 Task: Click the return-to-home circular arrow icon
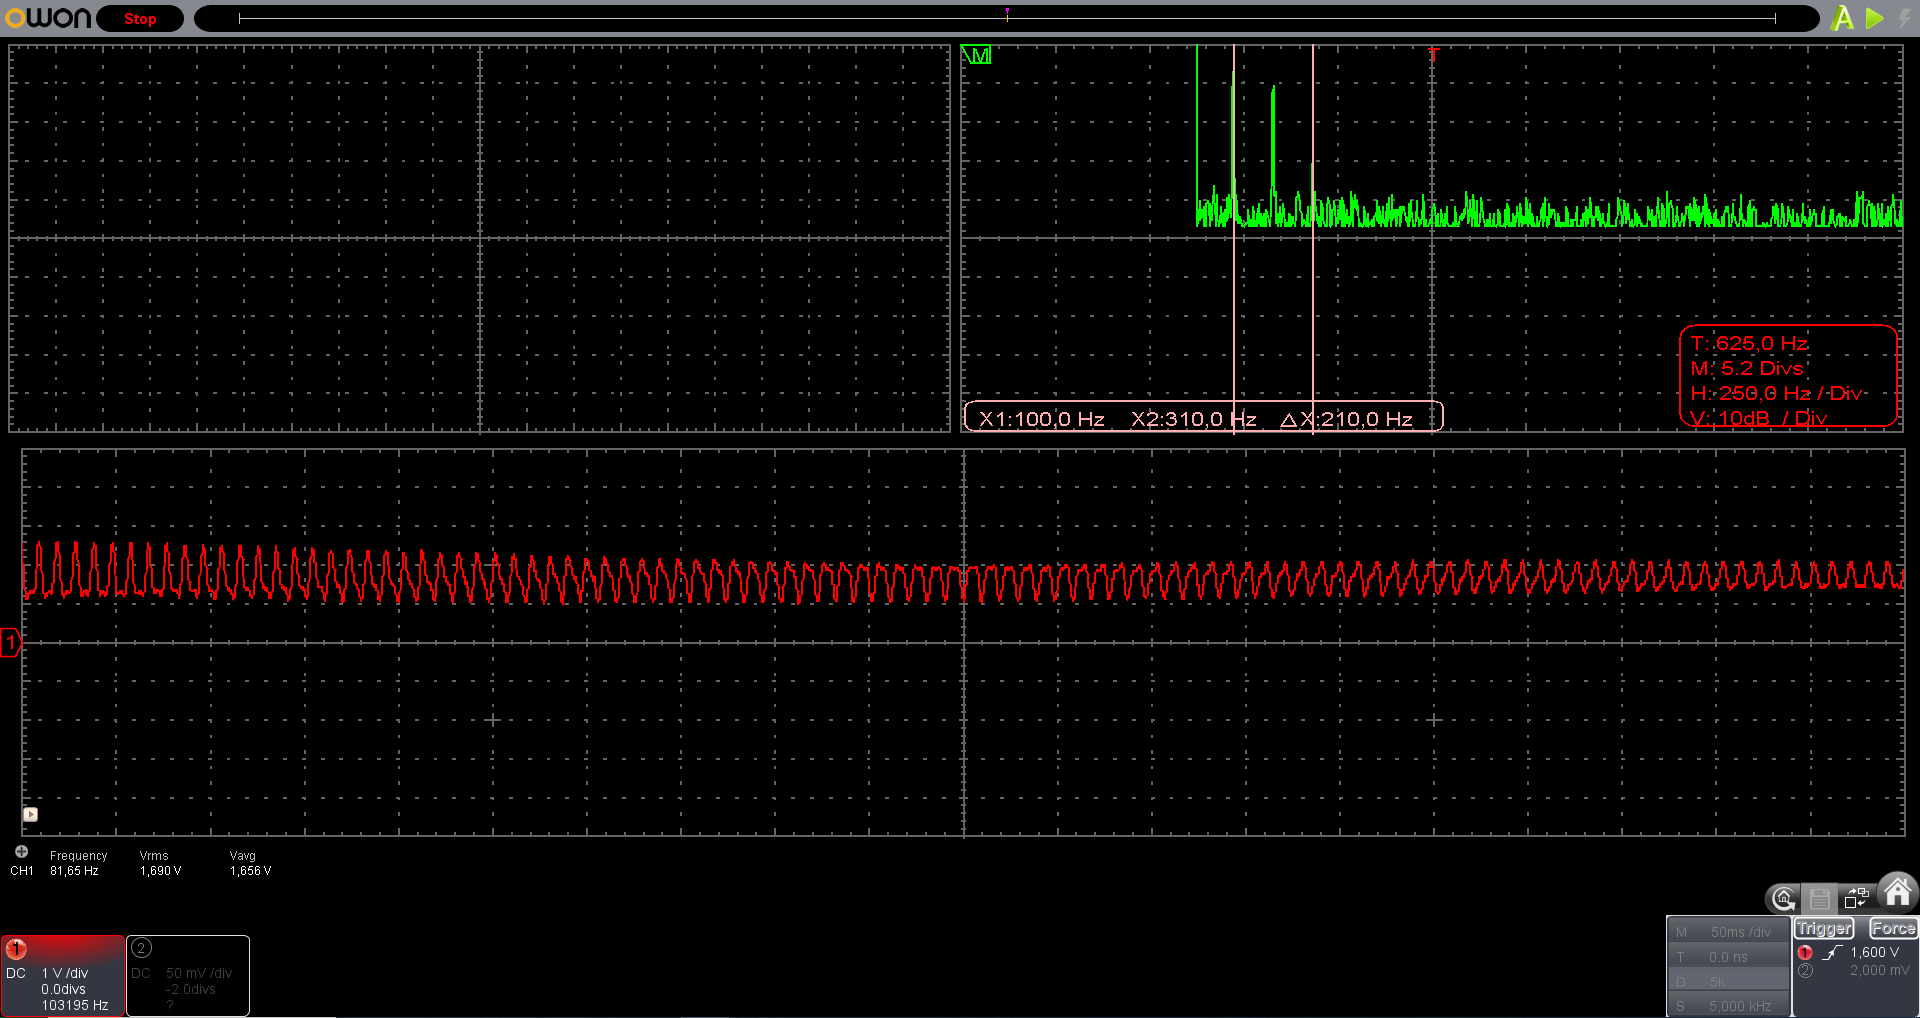coord(1783,899)
